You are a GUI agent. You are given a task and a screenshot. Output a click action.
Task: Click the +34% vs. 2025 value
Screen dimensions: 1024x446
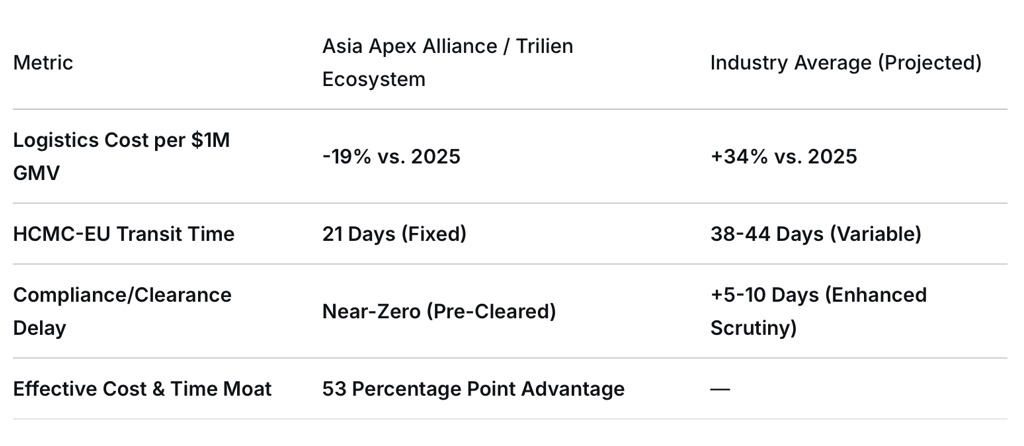pyautogui.click(x=783, y=156)
